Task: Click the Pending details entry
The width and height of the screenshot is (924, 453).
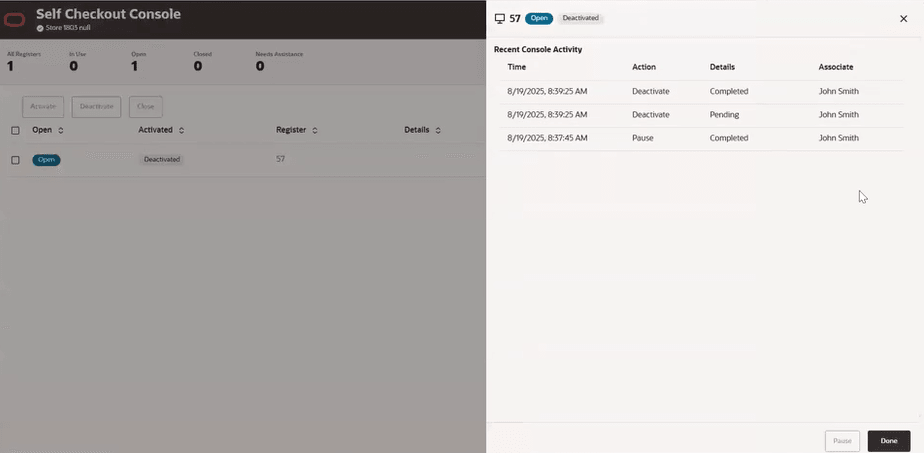Action: click(724, 115)
